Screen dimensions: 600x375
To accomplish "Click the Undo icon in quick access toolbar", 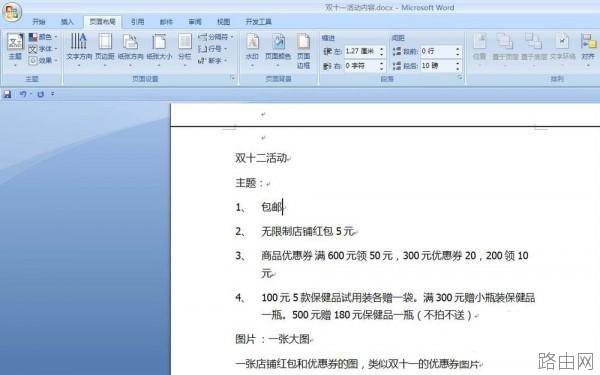I will [x=23, y=94].
